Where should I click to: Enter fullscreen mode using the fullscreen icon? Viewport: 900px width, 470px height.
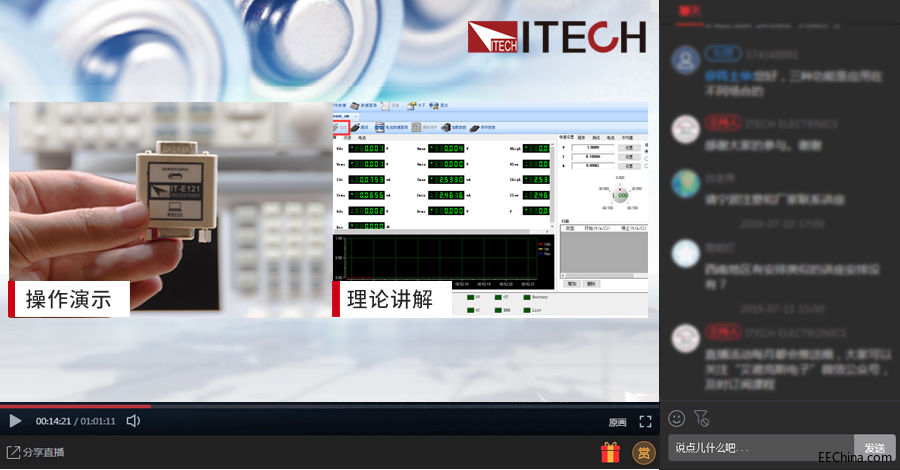[645, 422]
